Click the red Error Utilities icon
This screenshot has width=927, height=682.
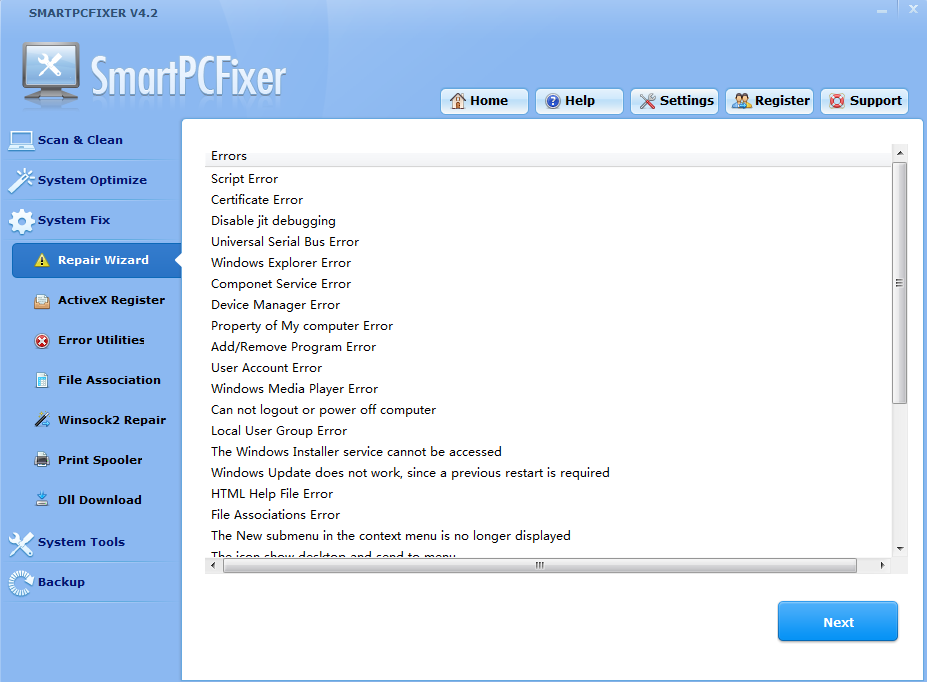(x=42, y=341)
